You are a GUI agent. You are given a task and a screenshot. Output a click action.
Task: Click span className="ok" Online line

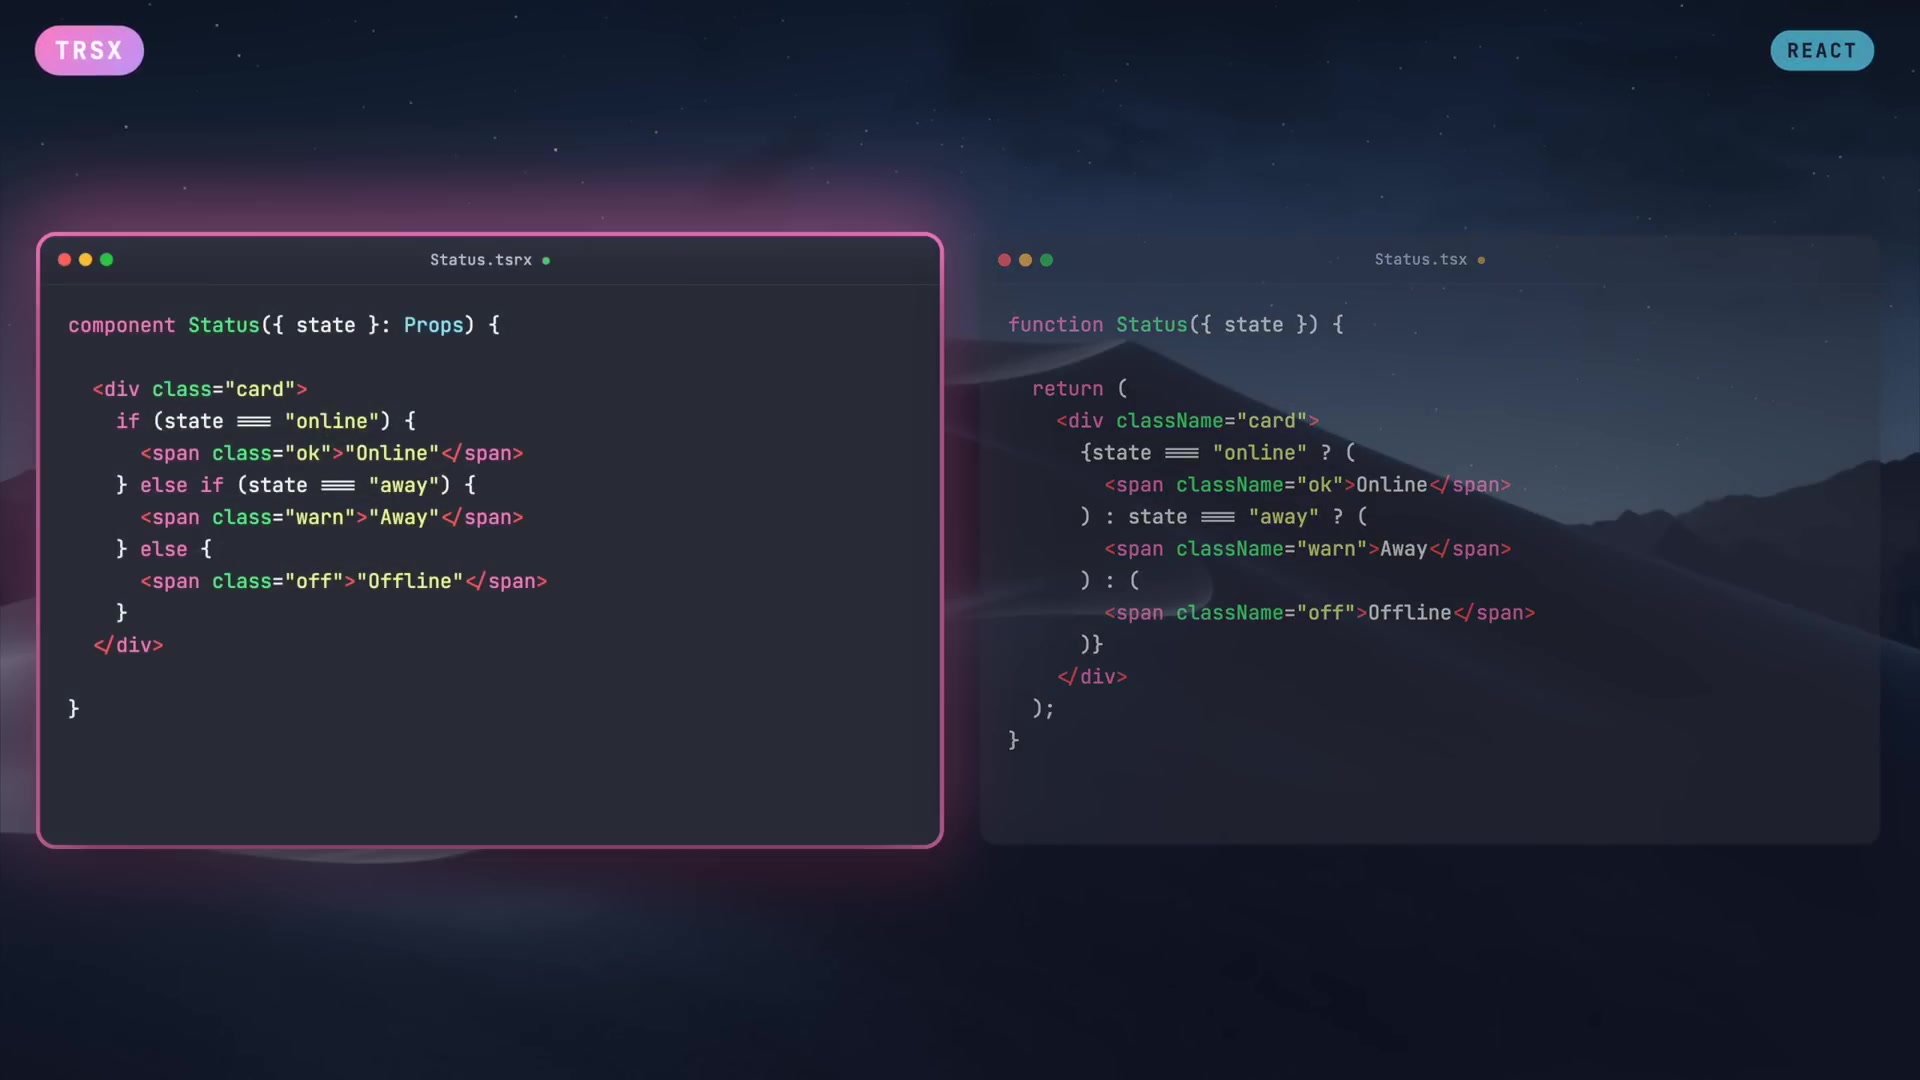(x=1308, y=485)
